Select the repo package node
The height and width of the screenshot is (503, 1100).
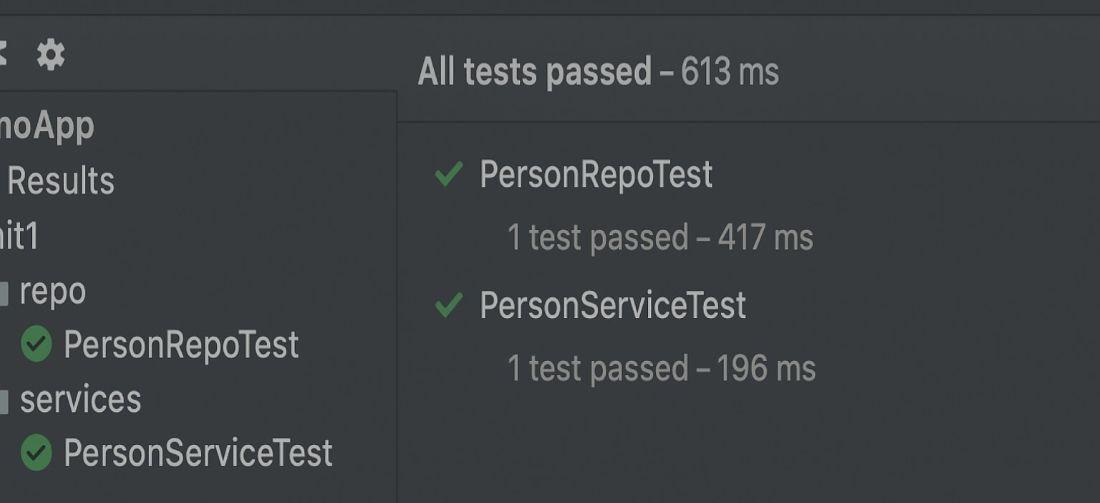point(52,292)
